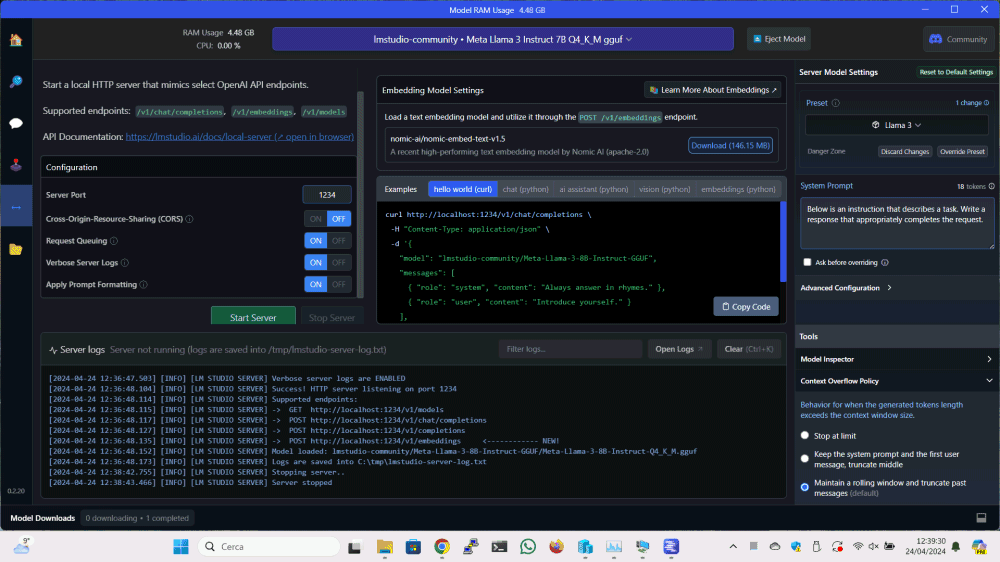Collapse the Context Overflow Policy section
Image resolution: width=1000 pixels, height=562 pixels.
point(896,381)
